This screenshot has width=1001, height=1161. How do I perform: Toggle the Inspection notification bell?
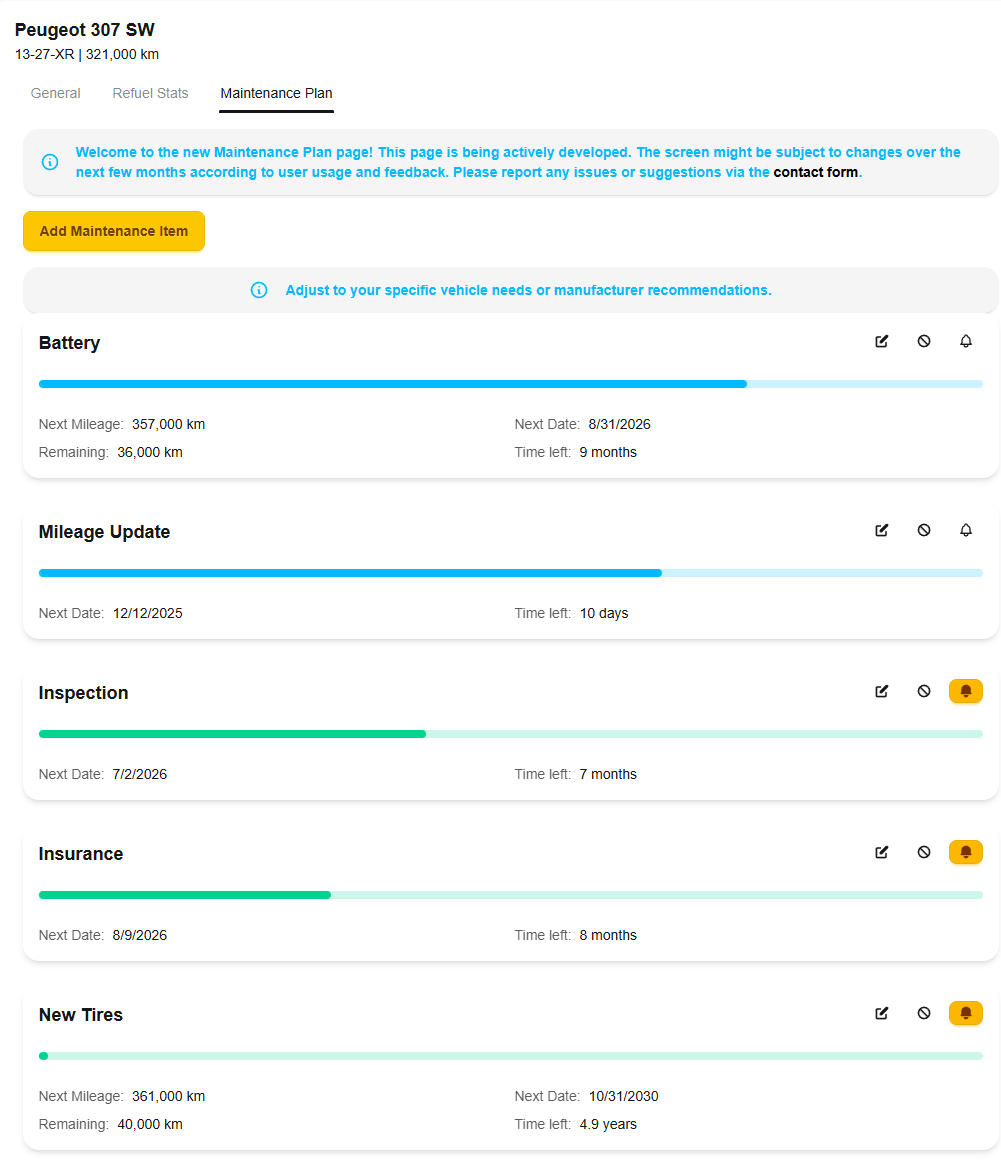click(x=964, y=691)
